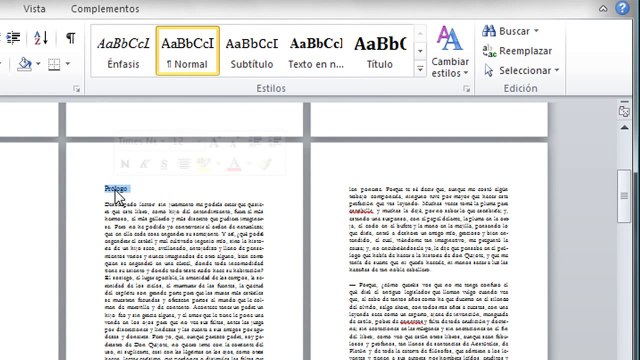The image size is (640, 360).
Task: Toggle show paragraph marks (¶)
Action: [x=71, y=38]
